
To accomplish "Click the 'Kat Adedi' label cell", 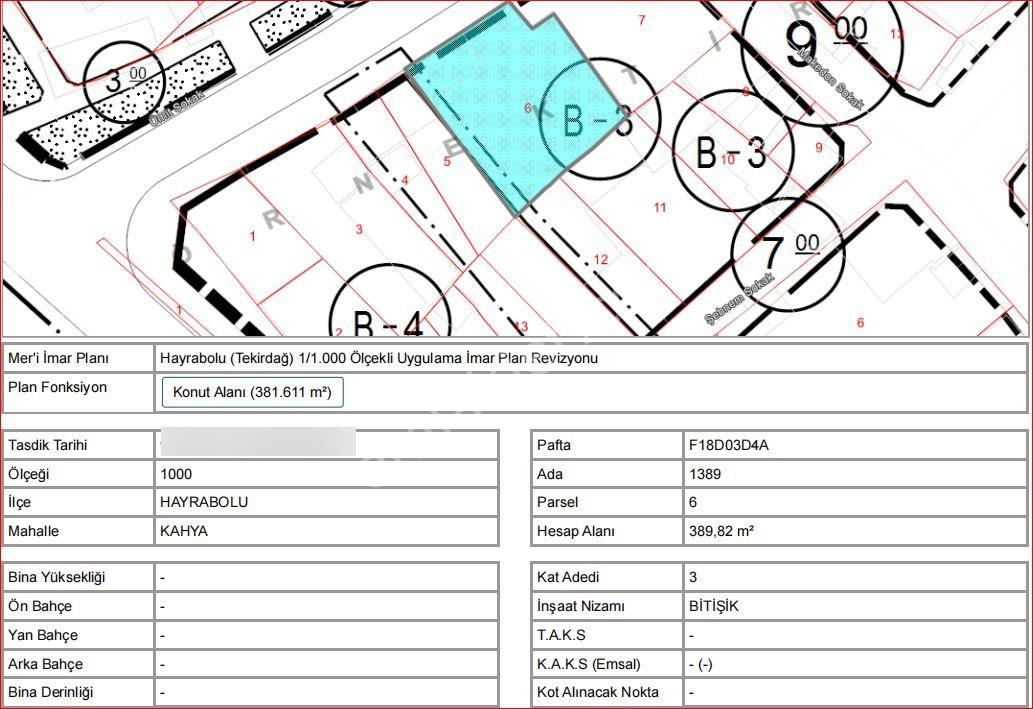I will point(607,577).
